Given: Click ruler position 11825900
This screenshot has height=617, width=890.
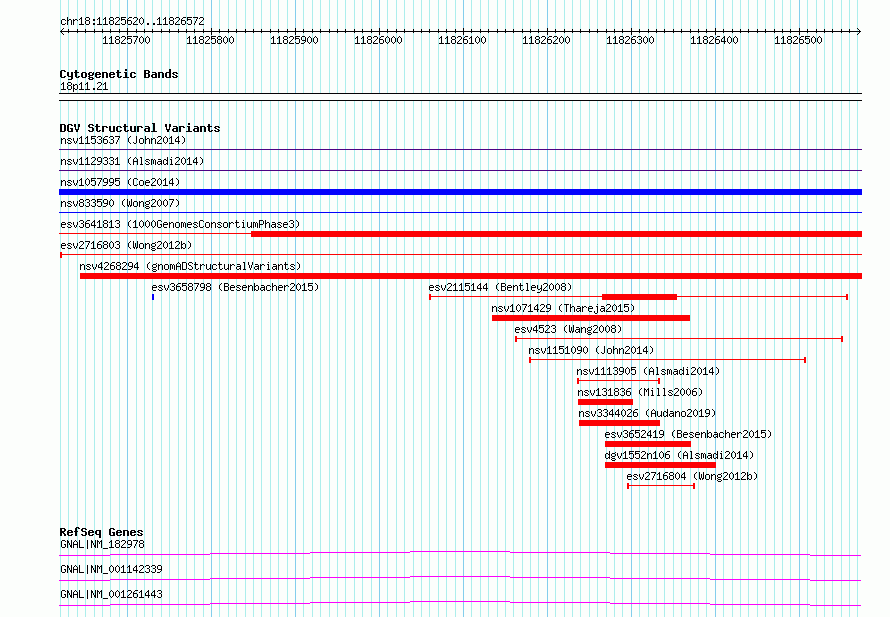Looking at the screenshot, I should 294,40.
